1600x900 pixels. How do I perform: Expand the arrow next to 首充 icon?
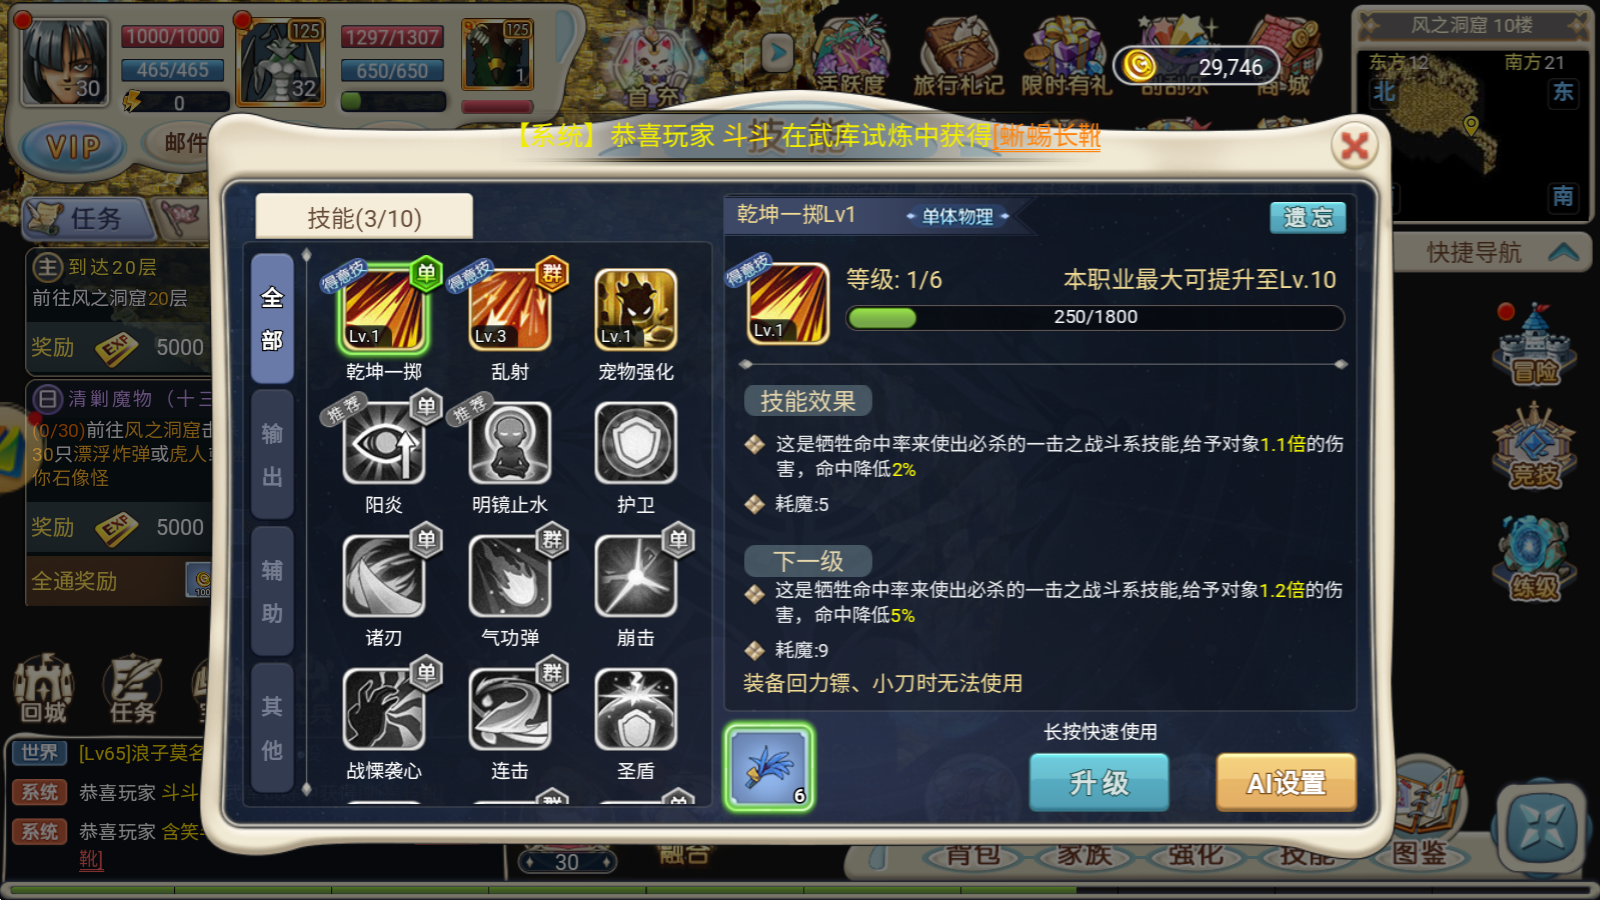pyautogui.click(x=778, y=52)
